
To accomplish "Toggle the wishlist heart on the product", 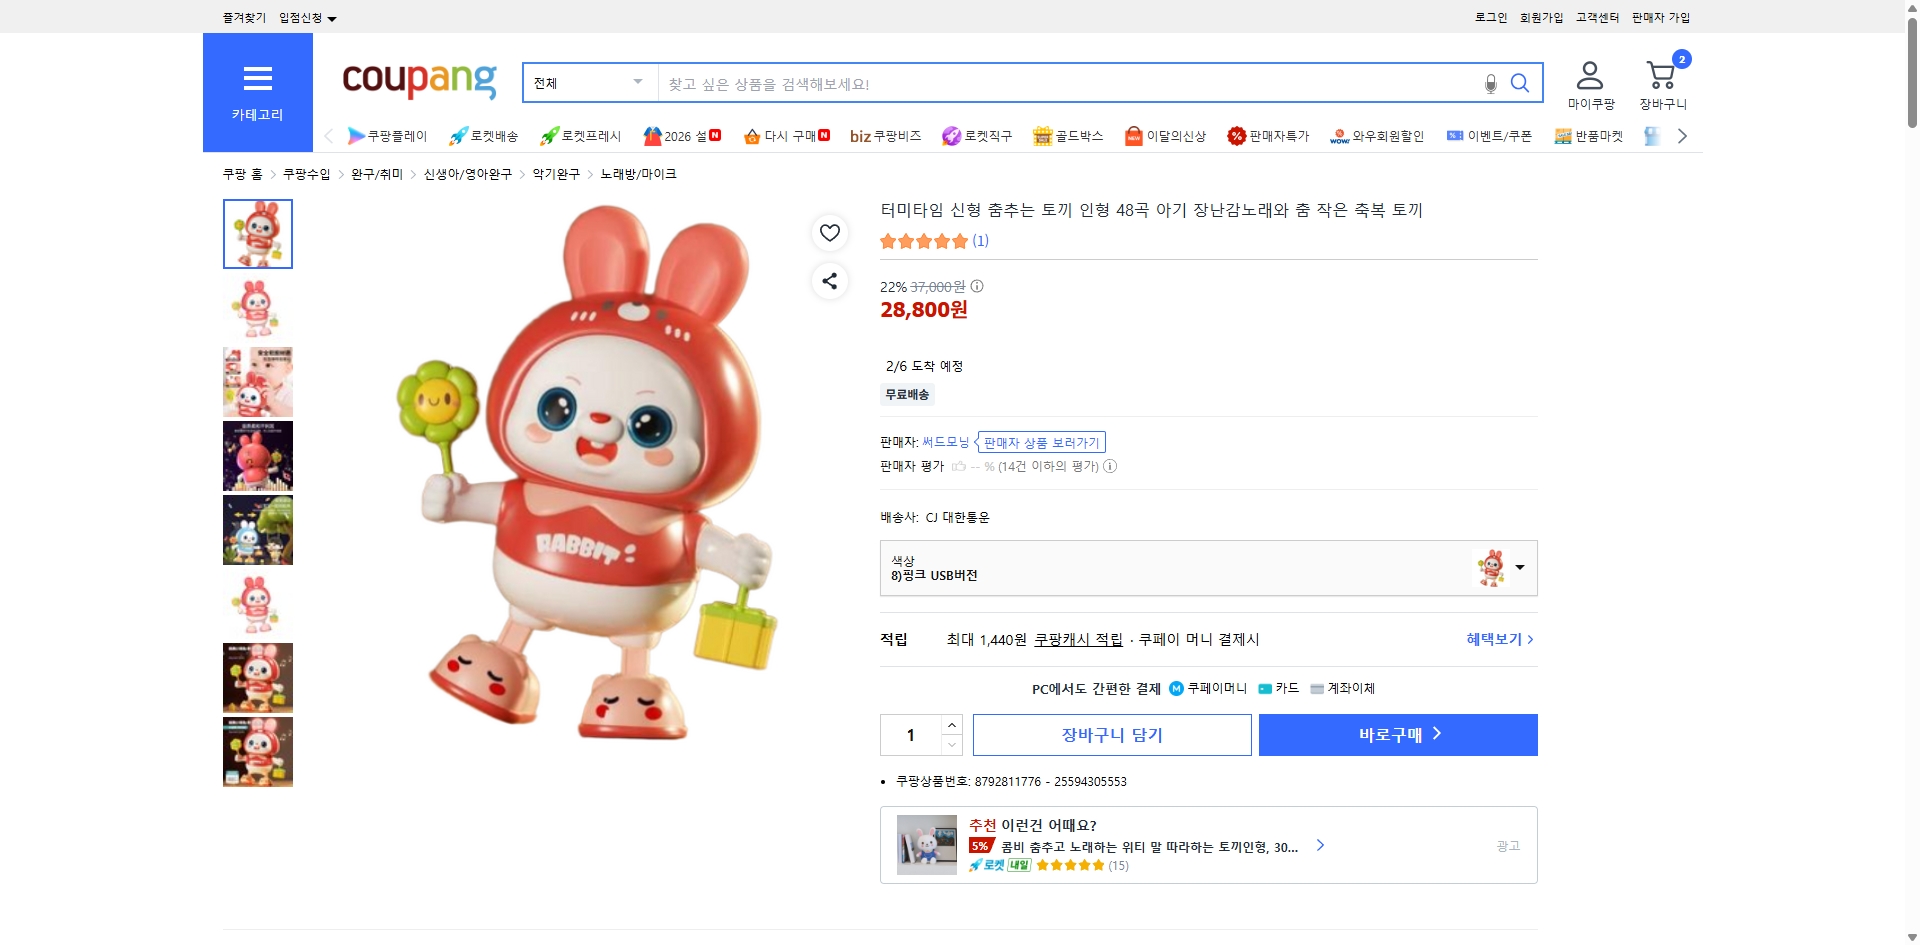I will [x=829, y=233].
